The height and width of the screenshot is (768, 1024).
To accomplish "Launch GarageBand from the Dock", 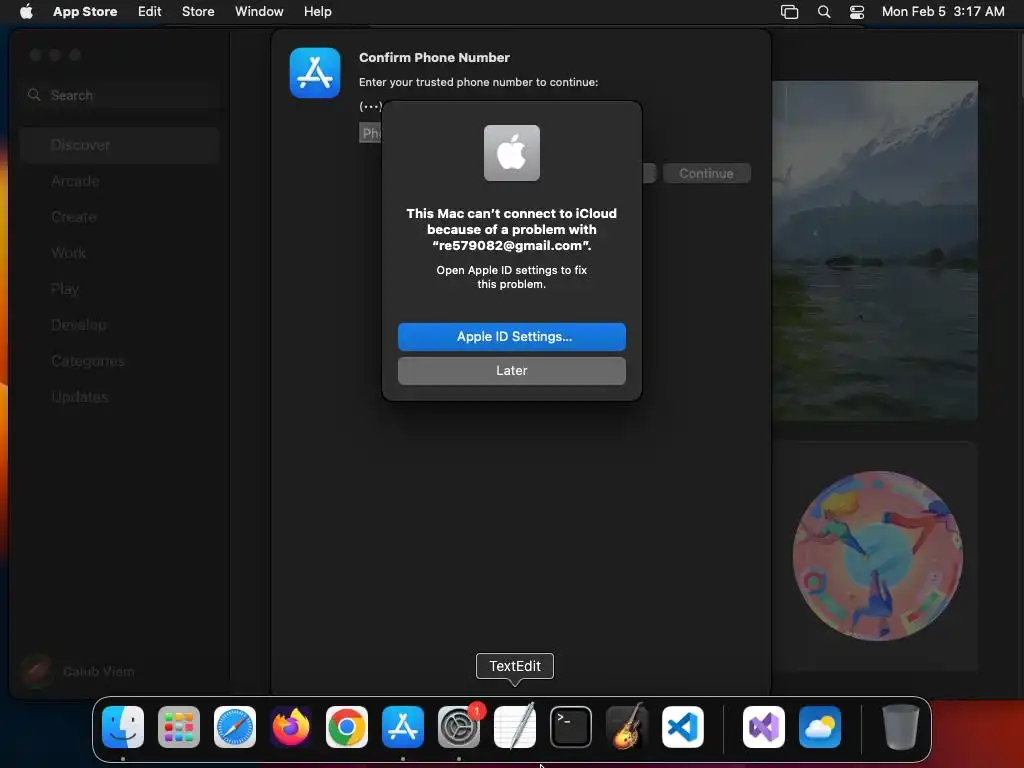I will point(627,727).
